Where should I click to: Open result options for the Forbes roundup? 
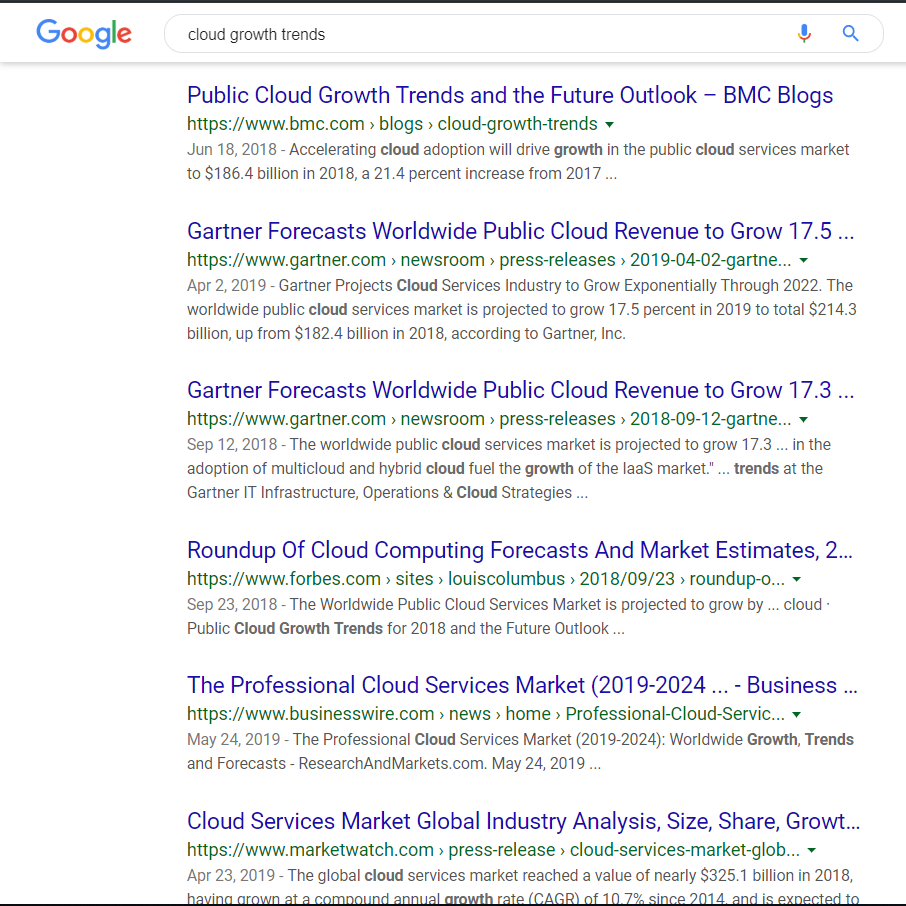(796, 578)
